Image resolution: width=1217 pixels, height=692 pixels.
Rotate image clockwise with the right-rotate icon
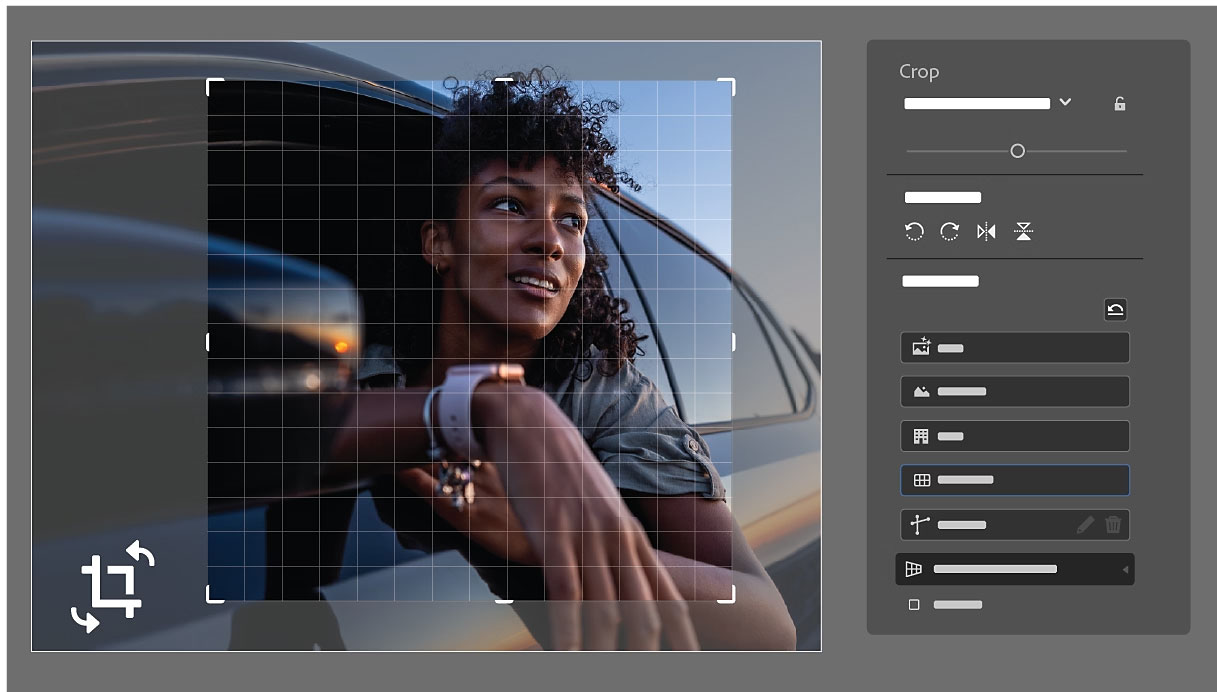tap(949, 232)
